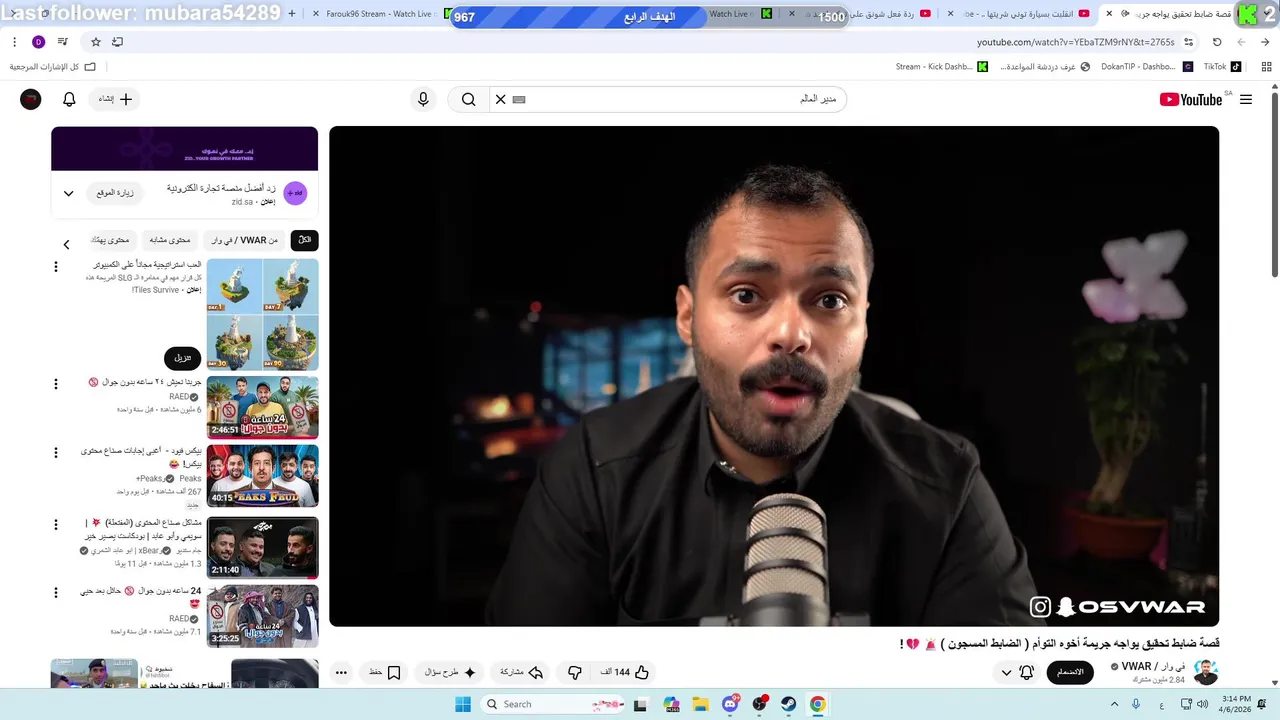Open the YouTube guide hamburger menu
This screenshot has width=1280, height=720.
click(x=1245, y=99)
